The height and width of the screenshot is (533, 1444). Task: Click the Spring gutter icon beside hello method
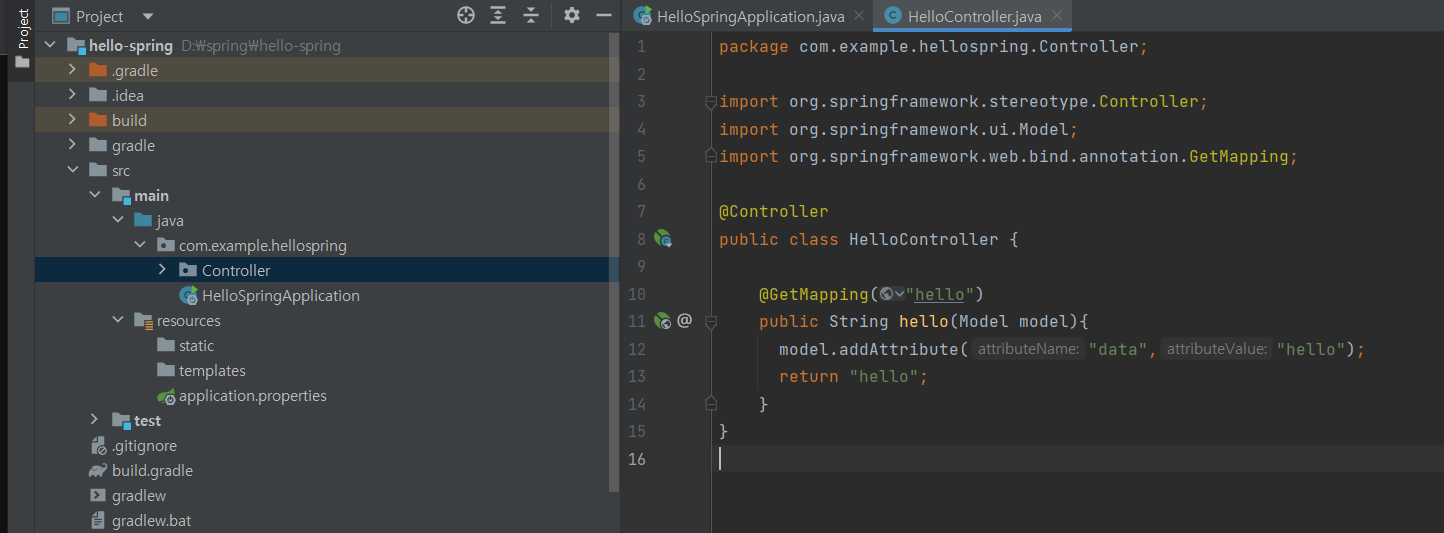[x=662, y=321]
